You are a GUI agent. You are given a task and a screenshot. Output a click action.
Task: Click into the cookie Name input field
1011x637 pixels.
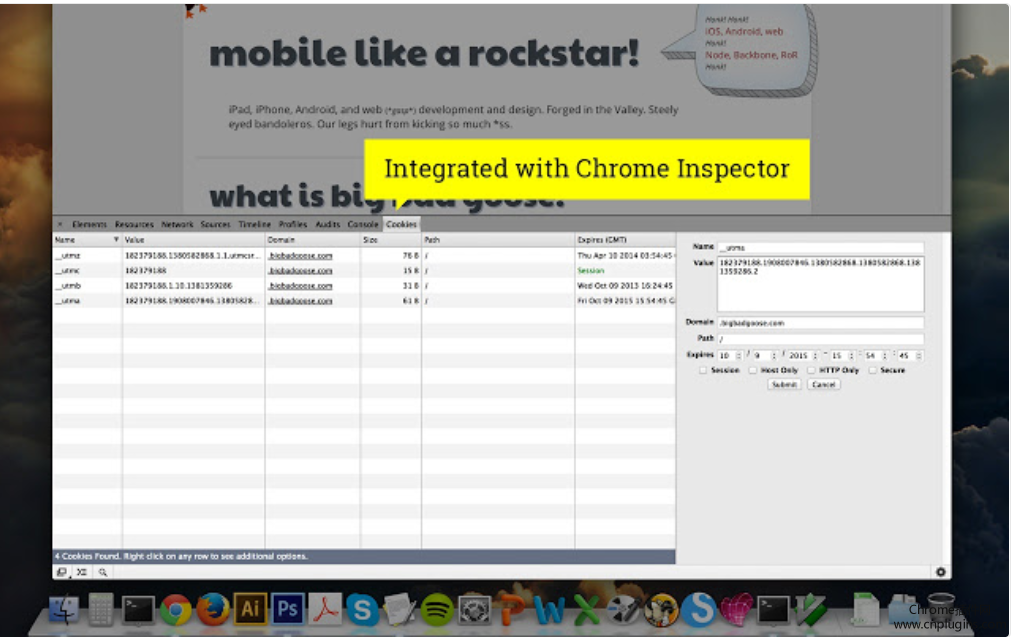click(x=820, y=248)
